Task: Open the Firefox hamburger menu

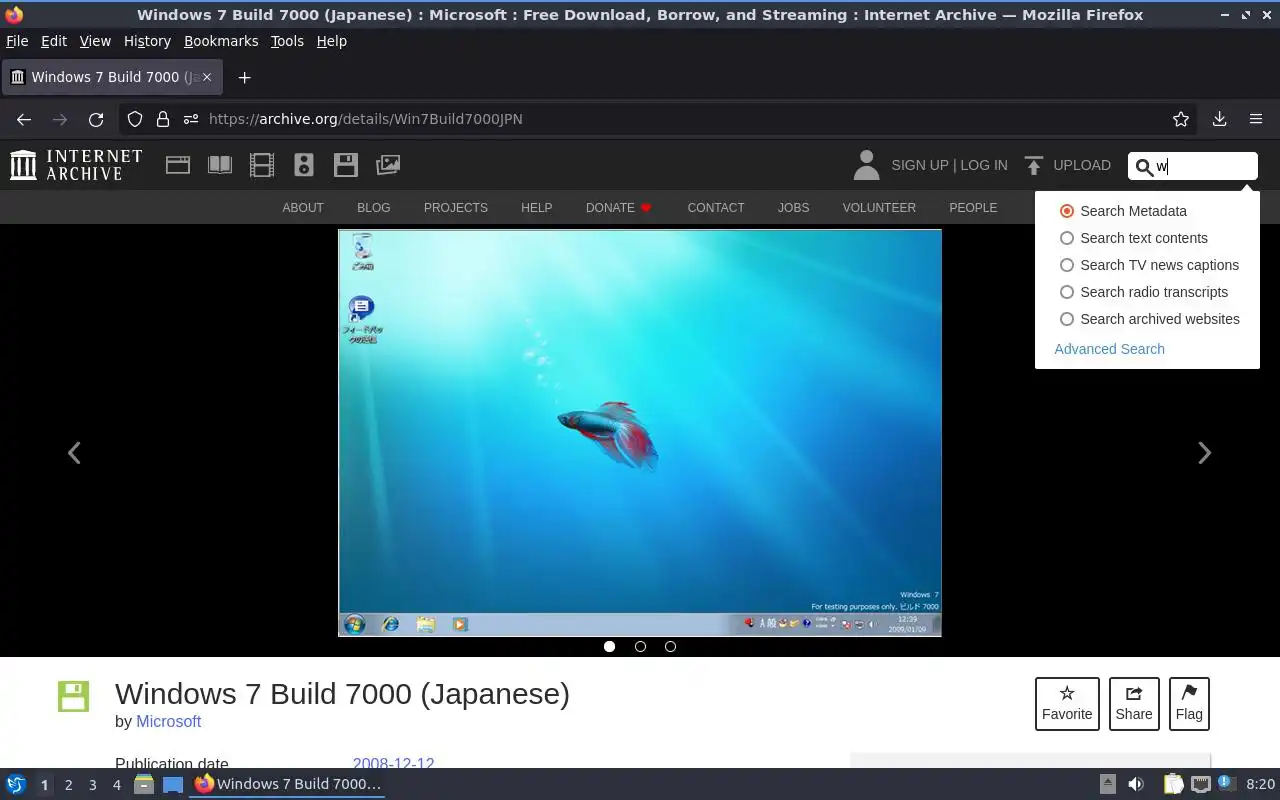Action: pyautogui.click(x=1256, y=119)
